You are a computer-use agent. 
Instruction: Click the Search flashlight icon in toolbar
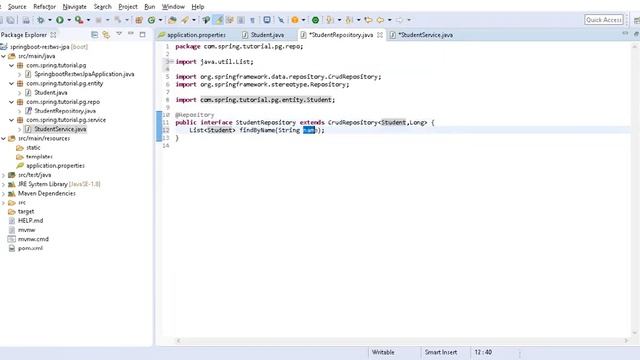(x=185, y=20)
